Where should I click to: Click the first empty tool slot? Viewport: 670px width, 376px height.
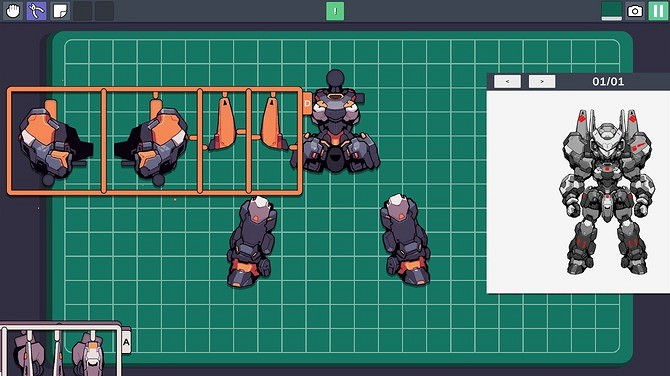coord(82,11)
